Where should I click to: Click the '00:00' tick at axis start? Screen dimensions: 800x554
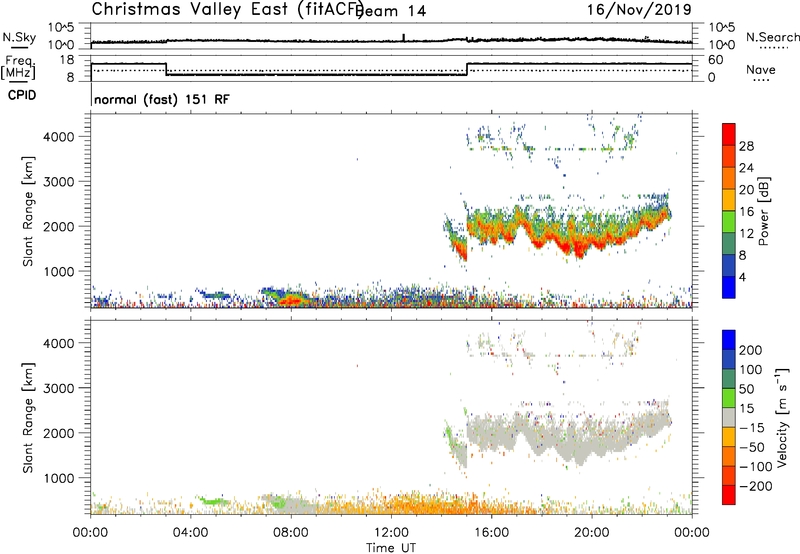coord(90,533)
